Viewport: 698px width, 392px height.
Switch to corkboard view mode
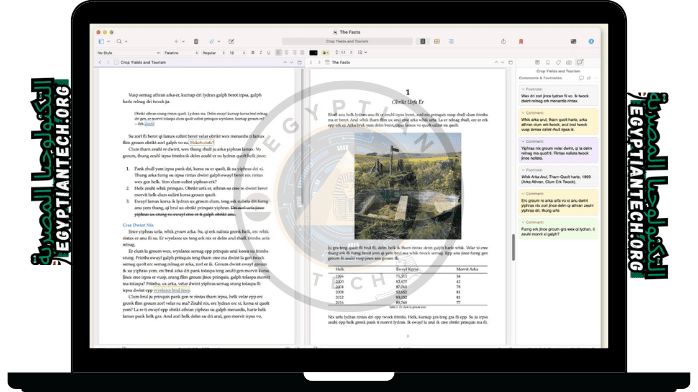(437, 41)
